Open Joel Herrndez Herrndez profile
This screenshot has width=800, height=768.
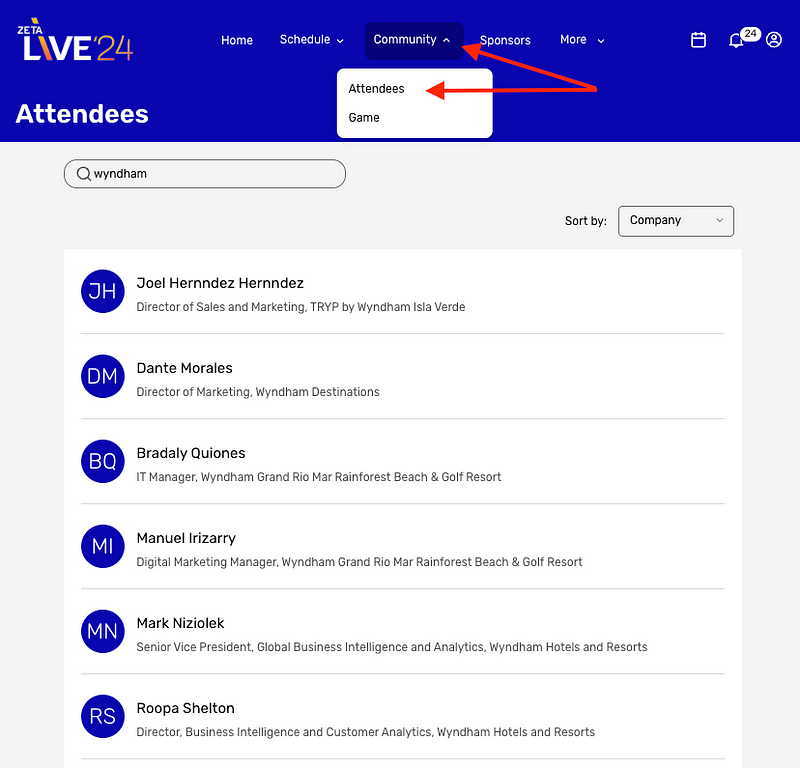pos(220,283)
